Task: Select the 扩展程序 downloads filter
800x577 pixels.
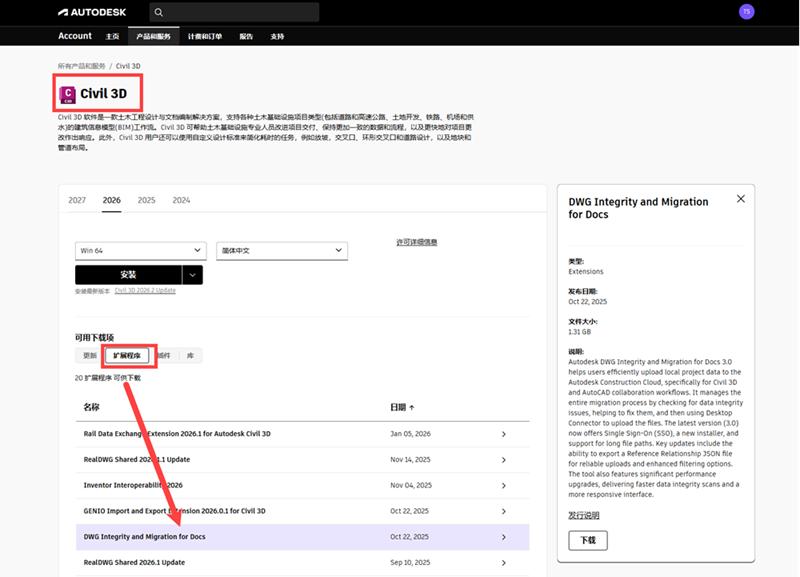Action: [x=127, y=356]
